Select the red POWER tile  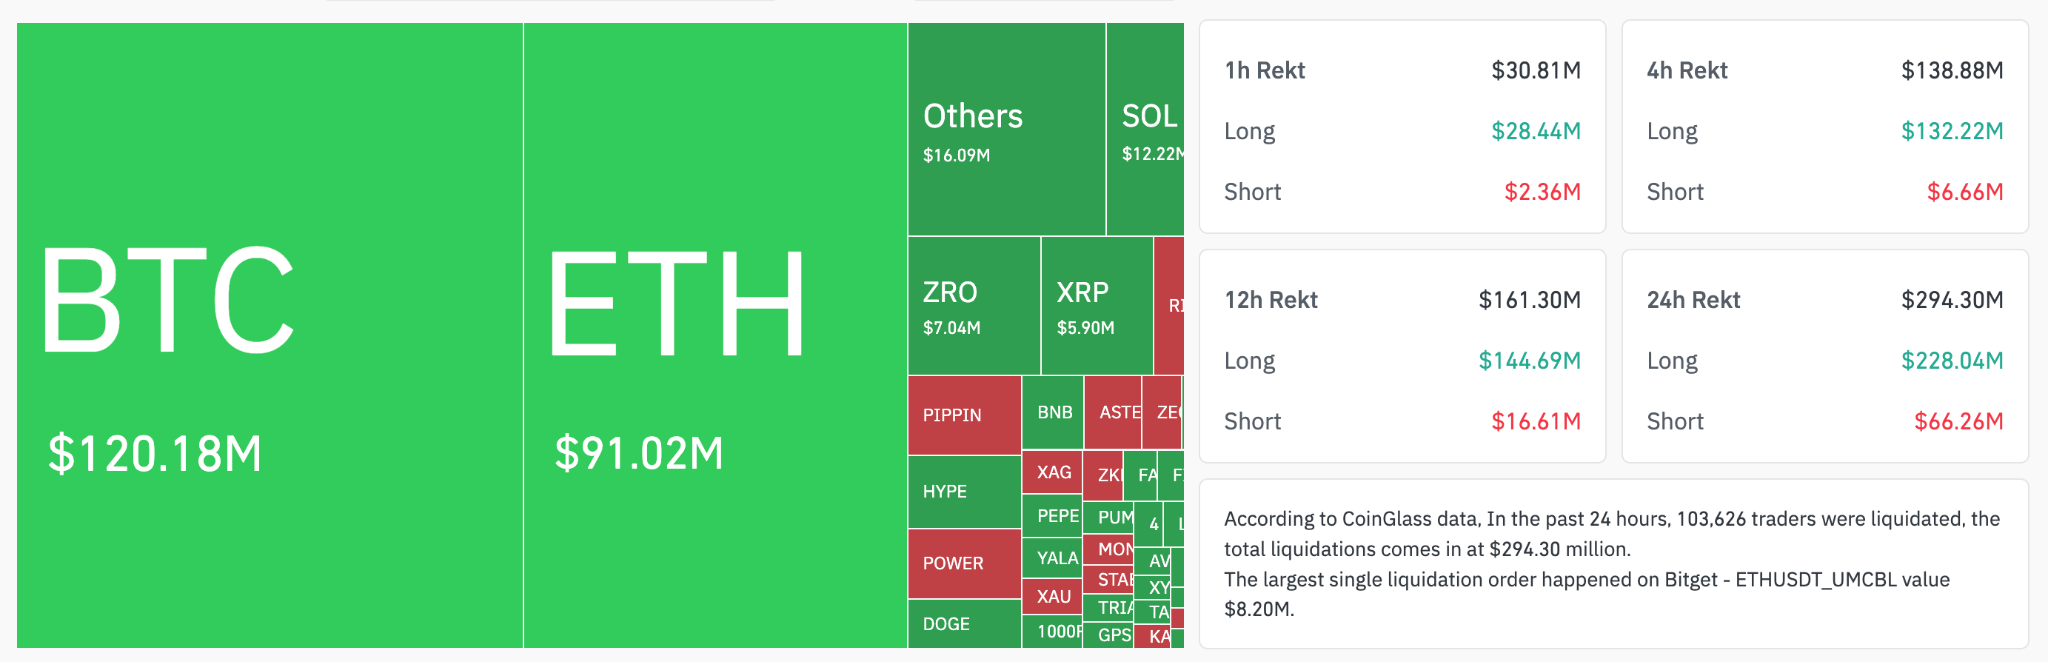[964, 563]
